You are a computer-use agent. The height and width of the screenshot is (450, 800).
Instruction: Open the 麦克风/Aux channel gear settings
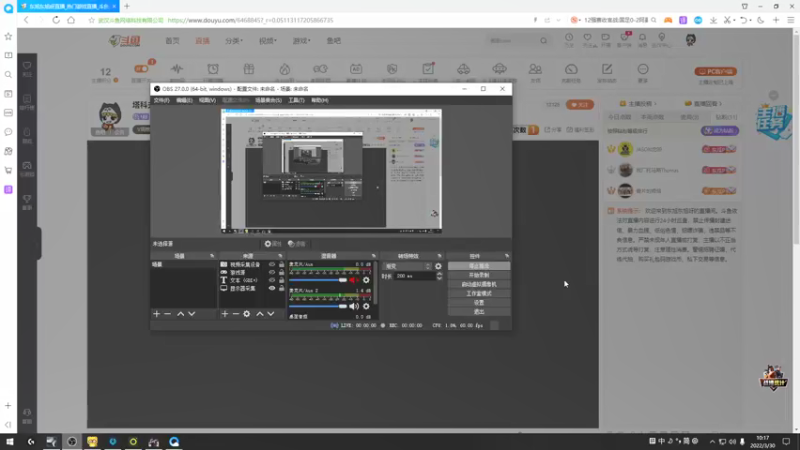(366, 280)
